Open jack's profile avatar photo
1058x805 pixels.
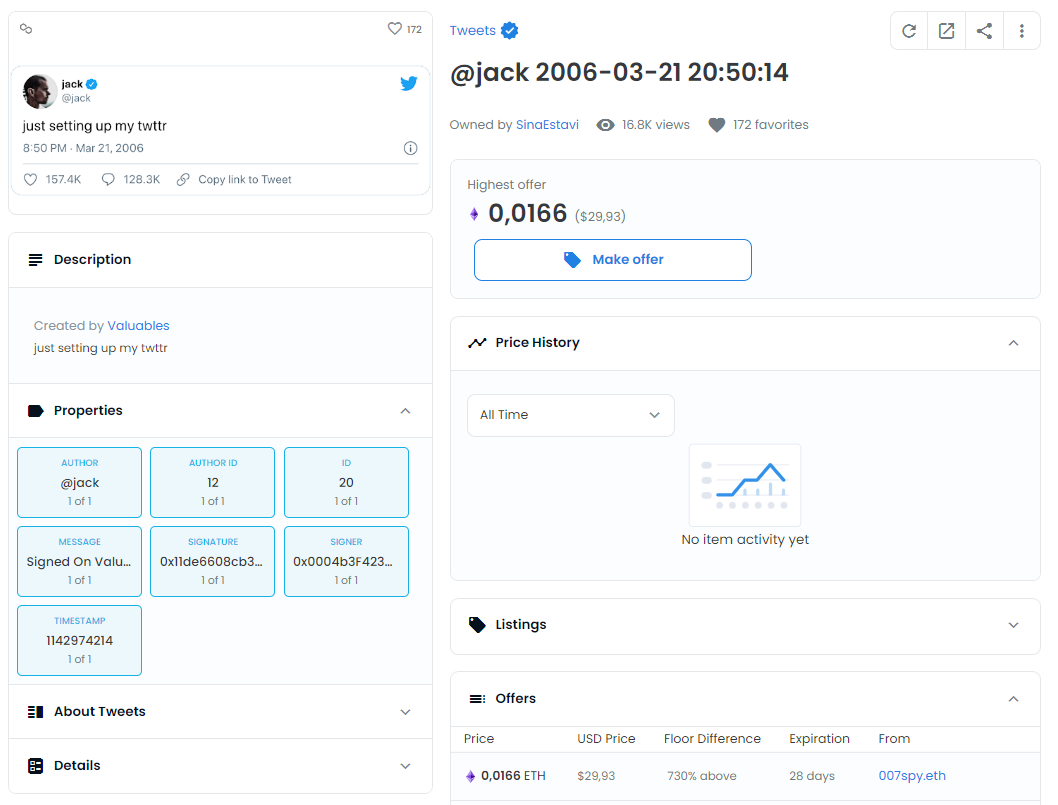[39, 91]
